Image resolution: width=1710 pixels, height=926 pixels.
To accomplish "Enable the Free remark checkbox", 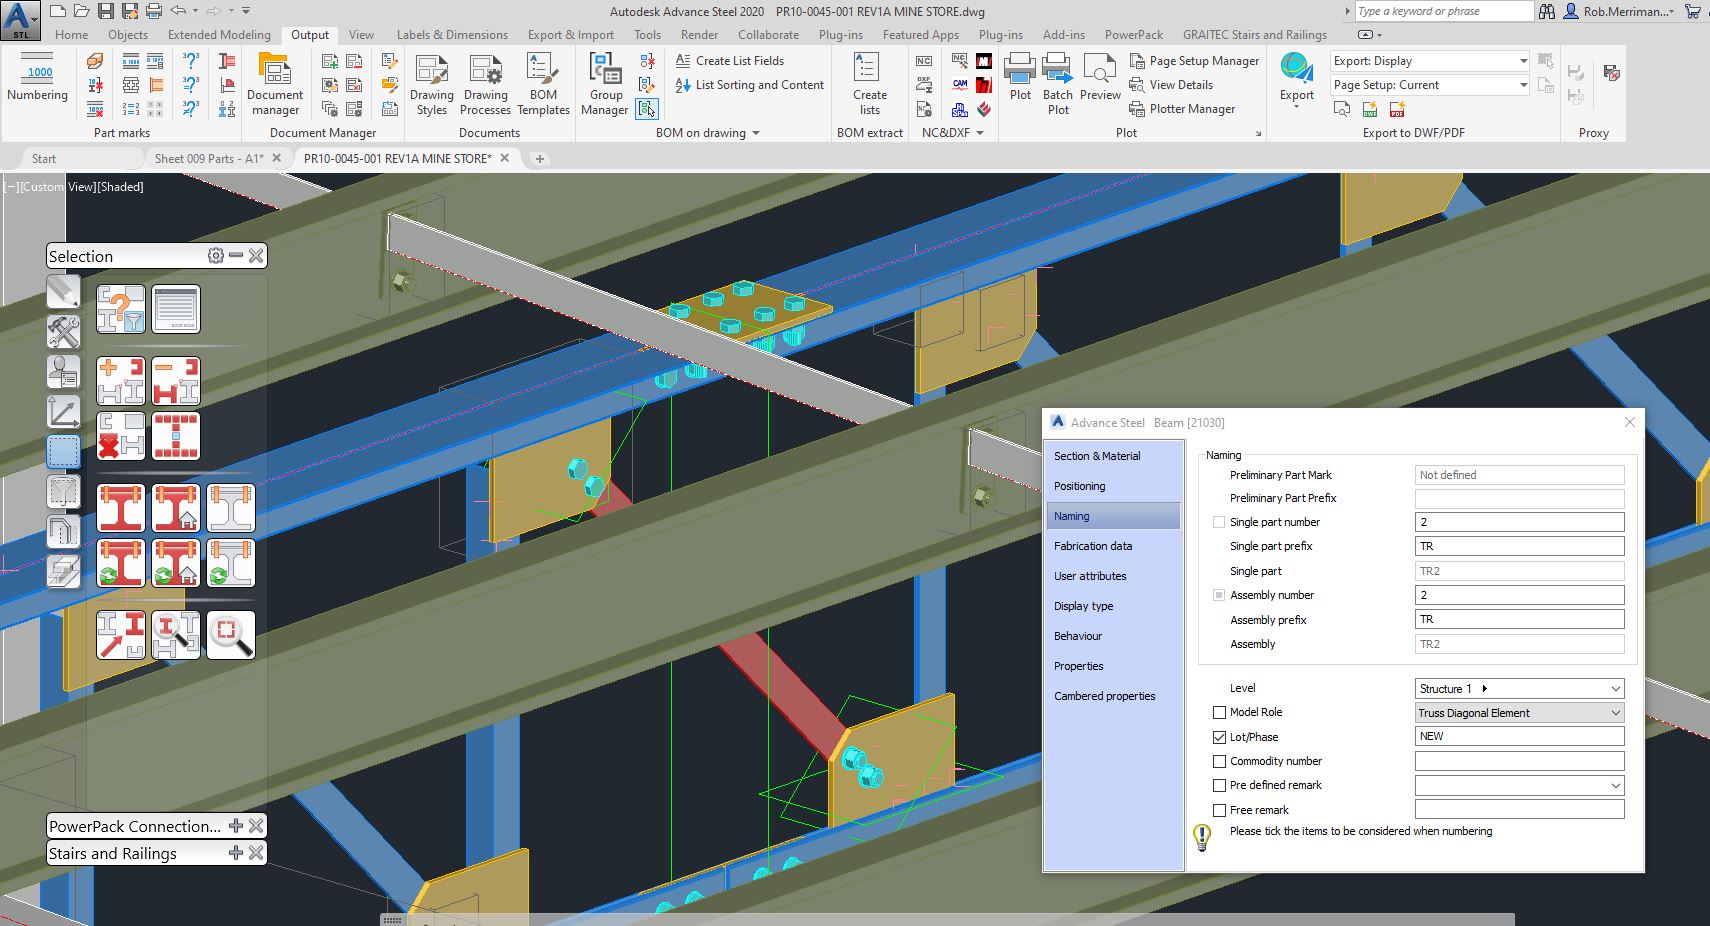I will [1219, 810].
